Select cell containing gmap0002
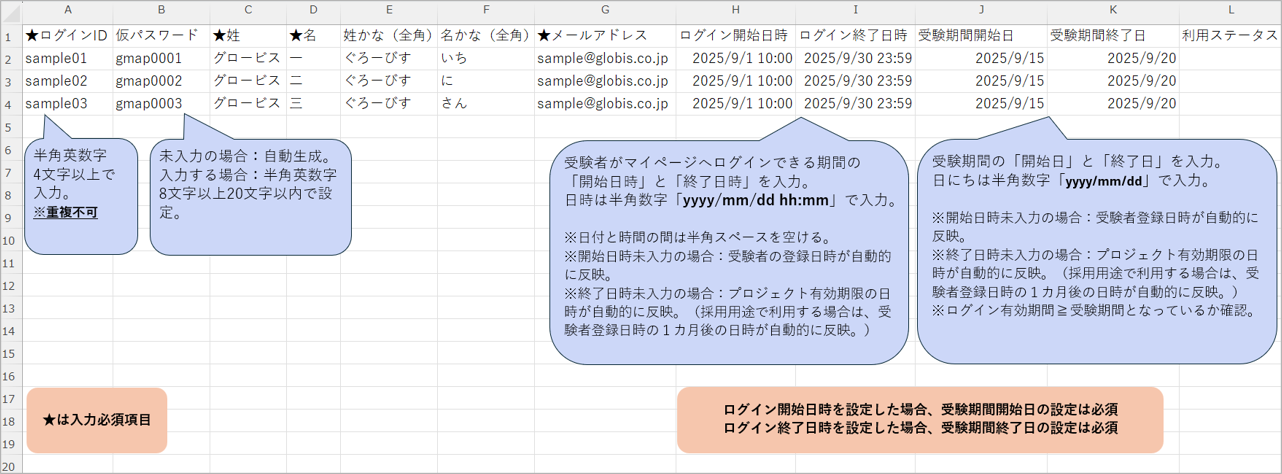1282x474 pixels. point(161,81)
